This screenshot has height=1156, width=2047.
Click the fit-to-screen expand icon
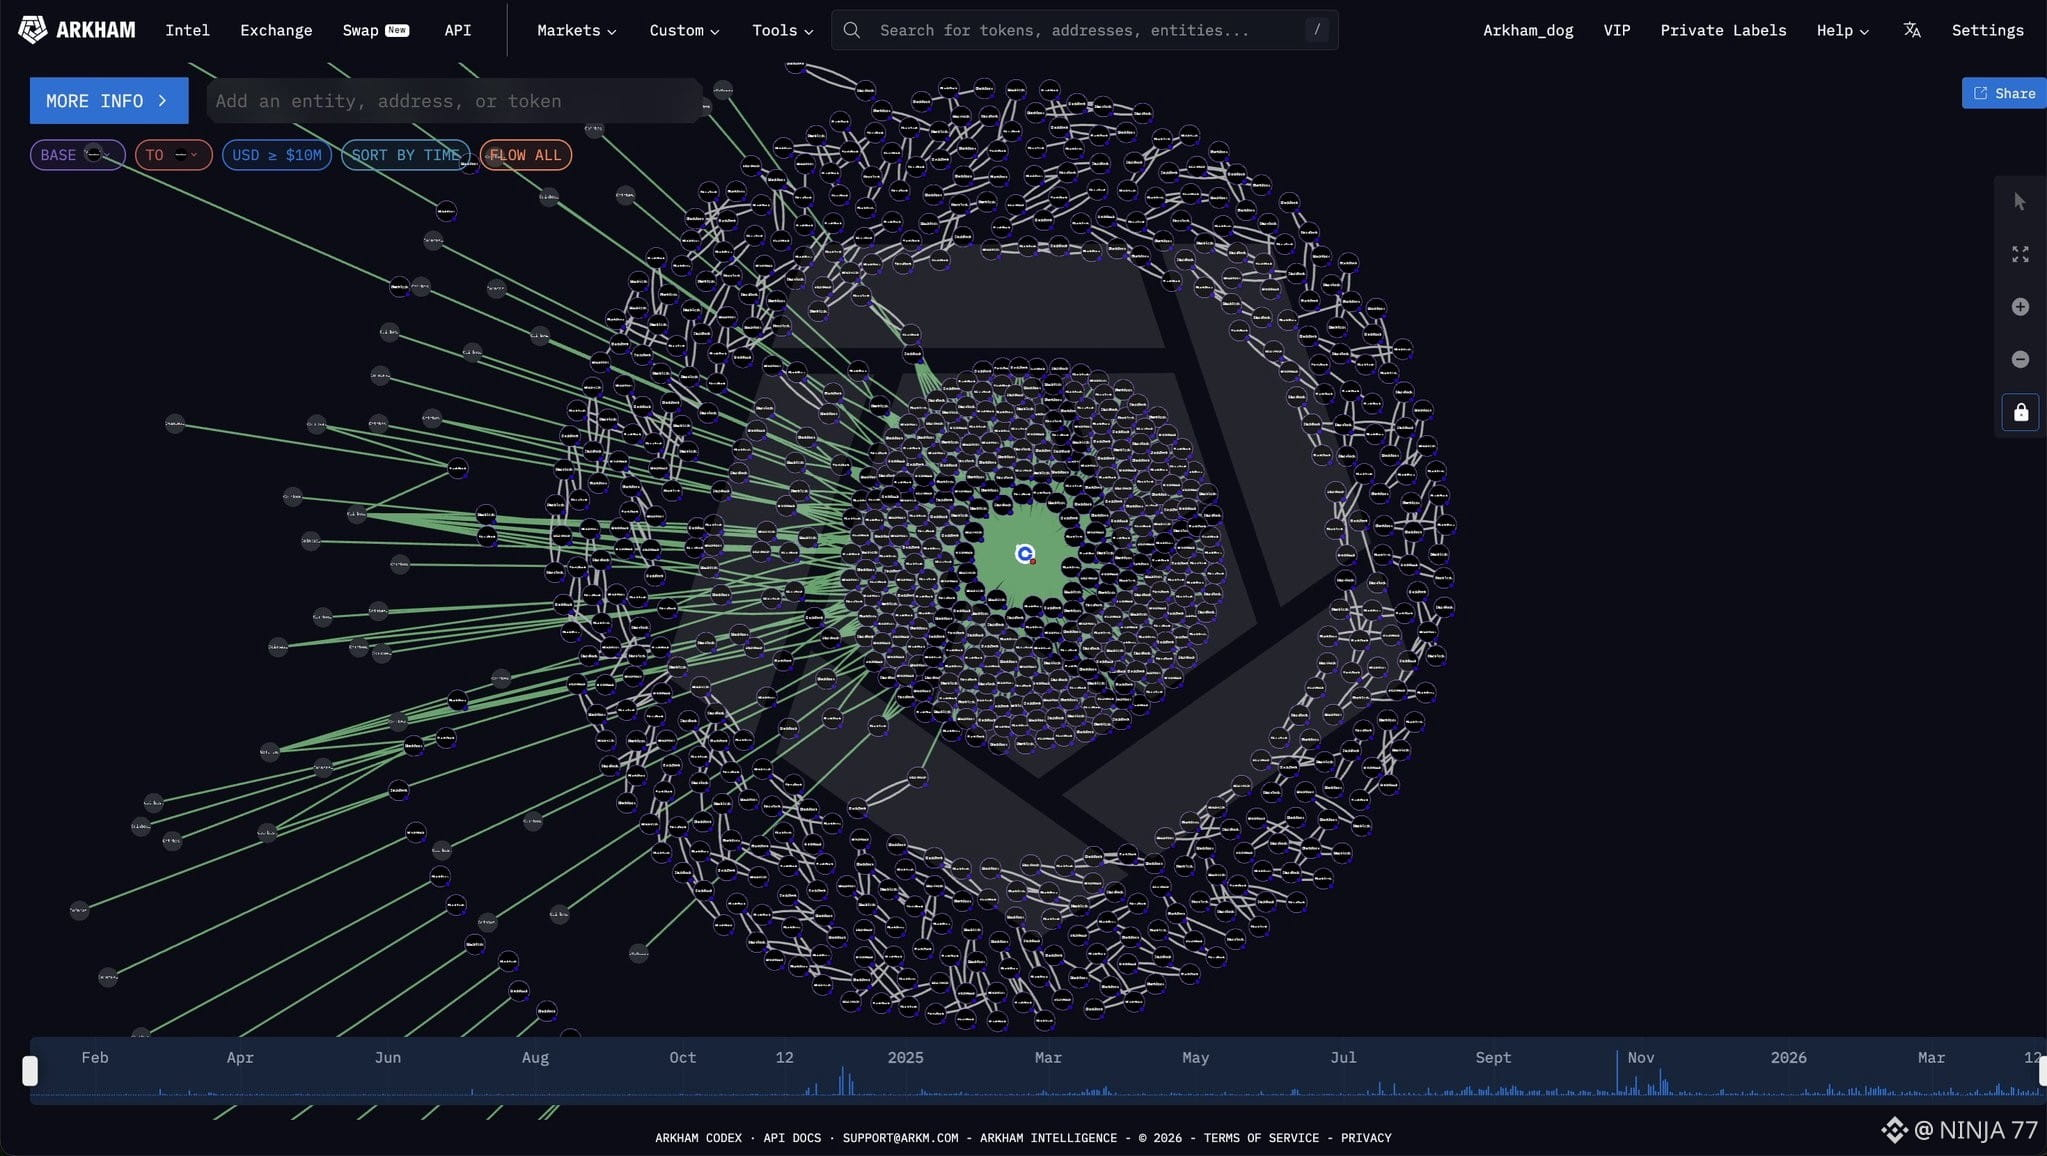coord(2020,255)
